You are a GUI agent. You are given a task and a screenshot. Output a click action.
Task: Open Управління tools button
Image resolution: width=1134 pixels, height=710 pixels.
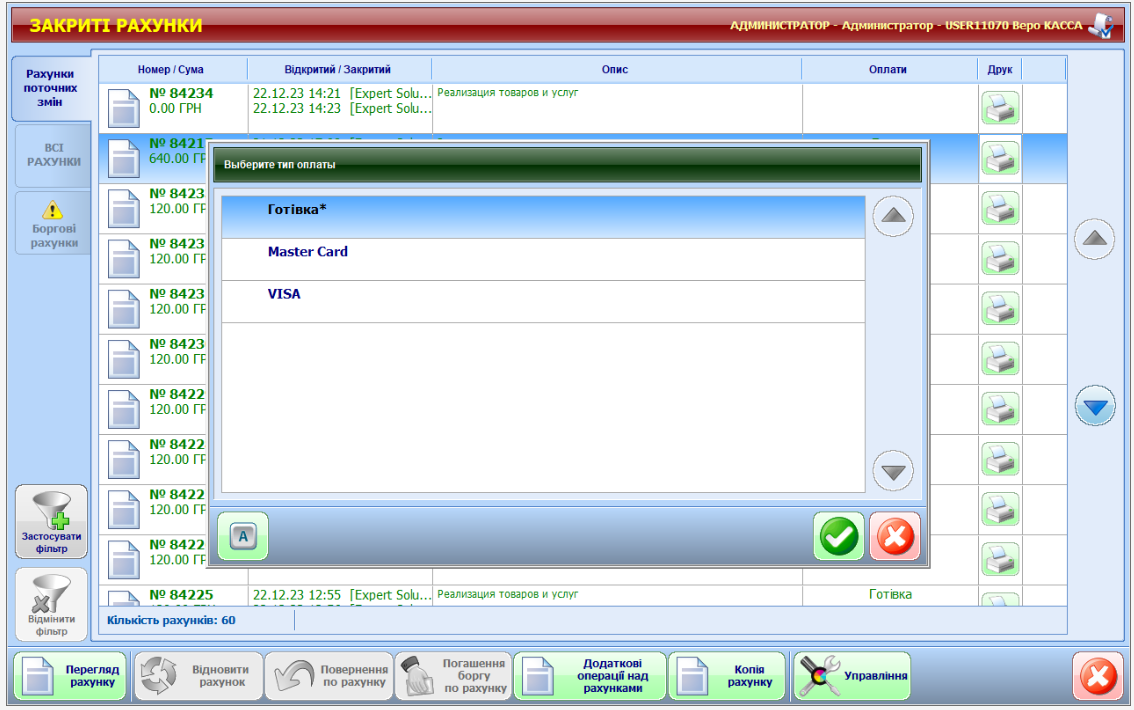(852, 676)
